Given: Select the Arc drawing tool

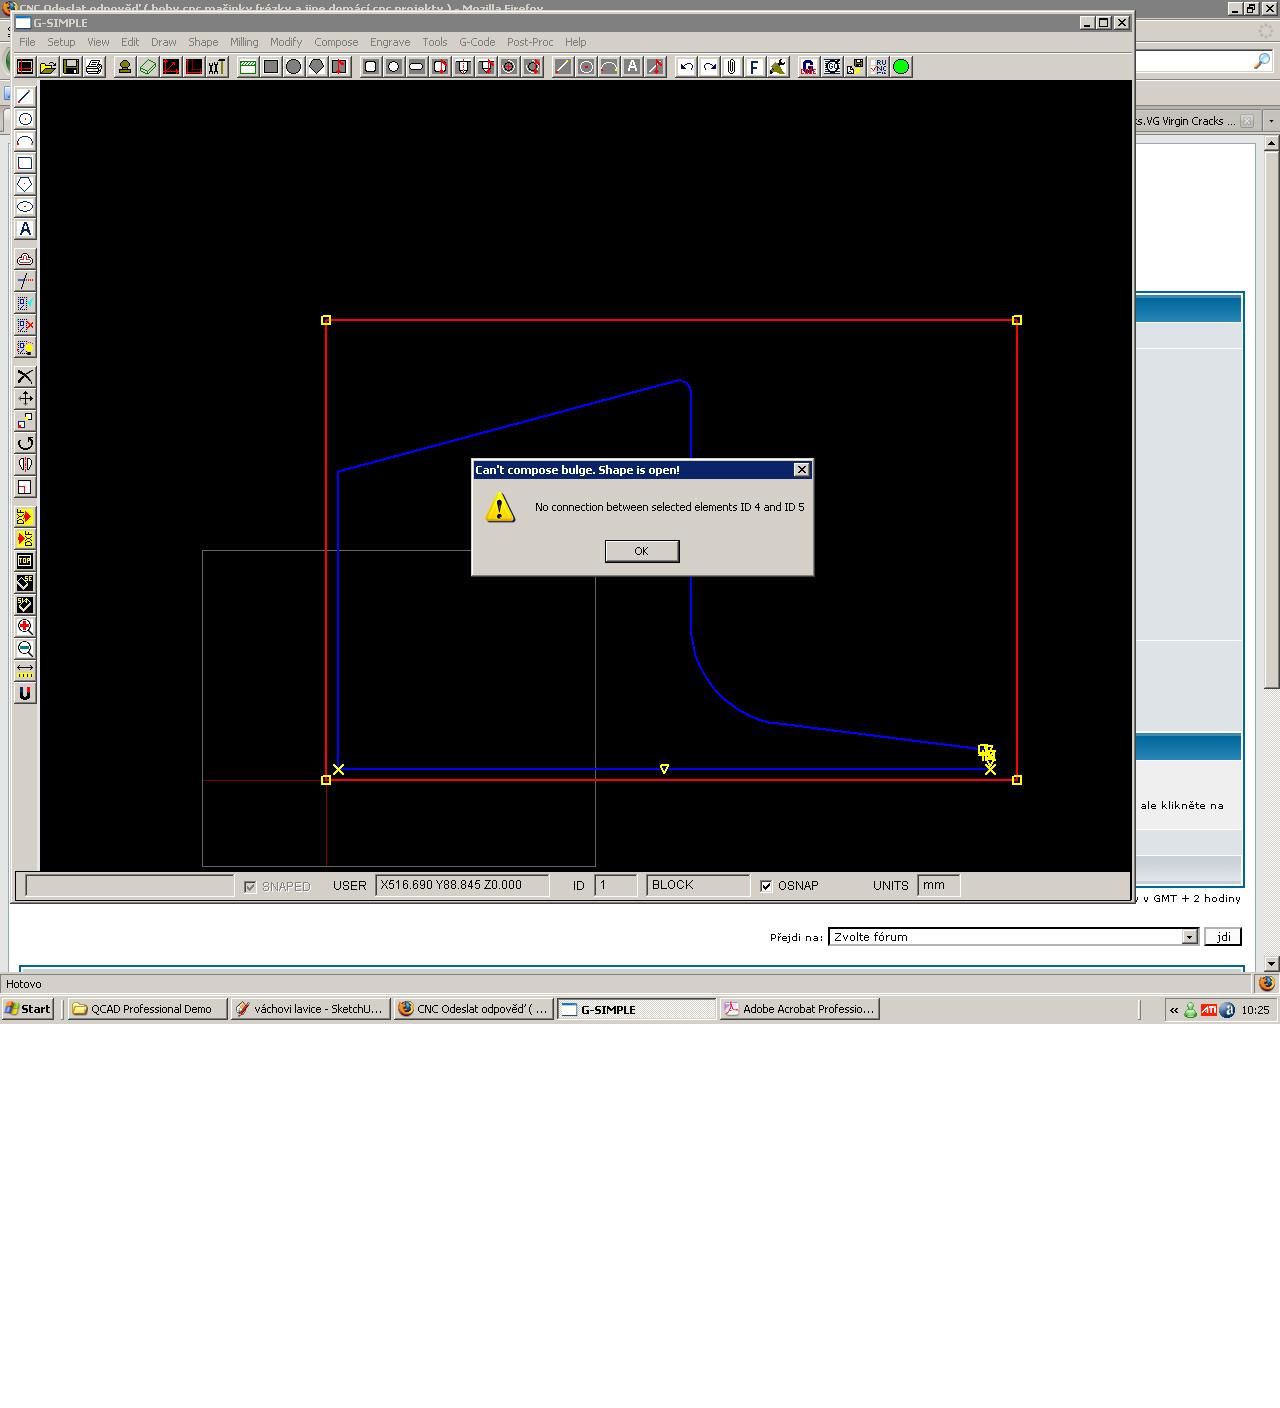Looking at the screenshot, I should [x=25, y=141].
